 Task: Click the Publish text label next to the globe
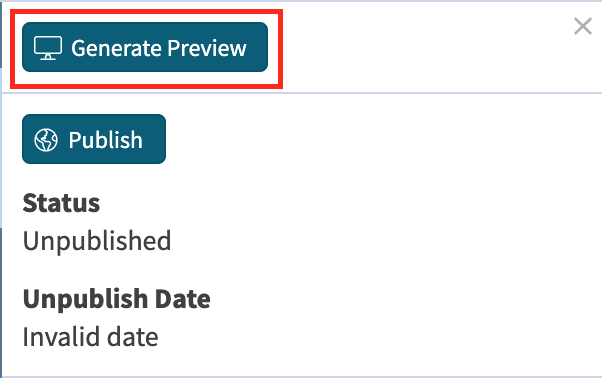[106, 140]
